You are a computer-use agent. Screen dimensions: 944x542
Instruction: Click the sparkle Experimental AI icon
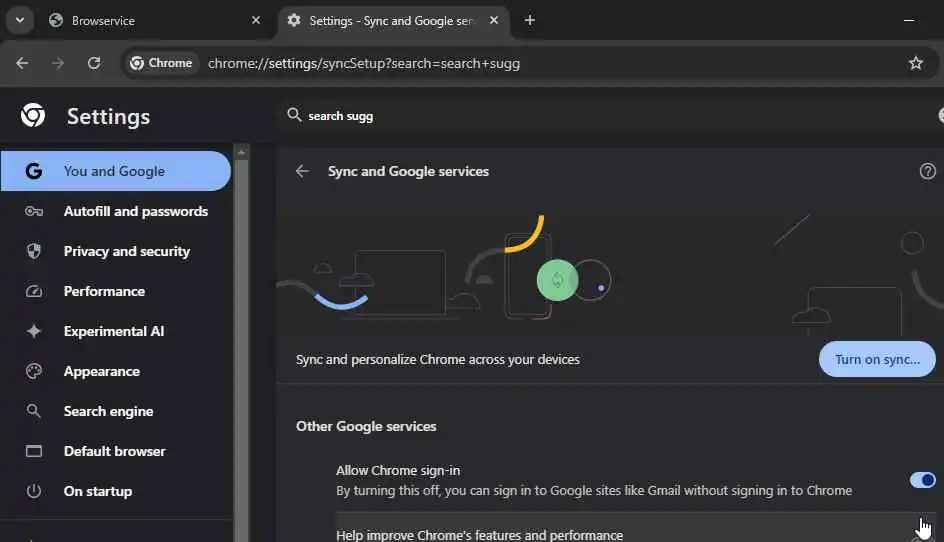[34, 331]
